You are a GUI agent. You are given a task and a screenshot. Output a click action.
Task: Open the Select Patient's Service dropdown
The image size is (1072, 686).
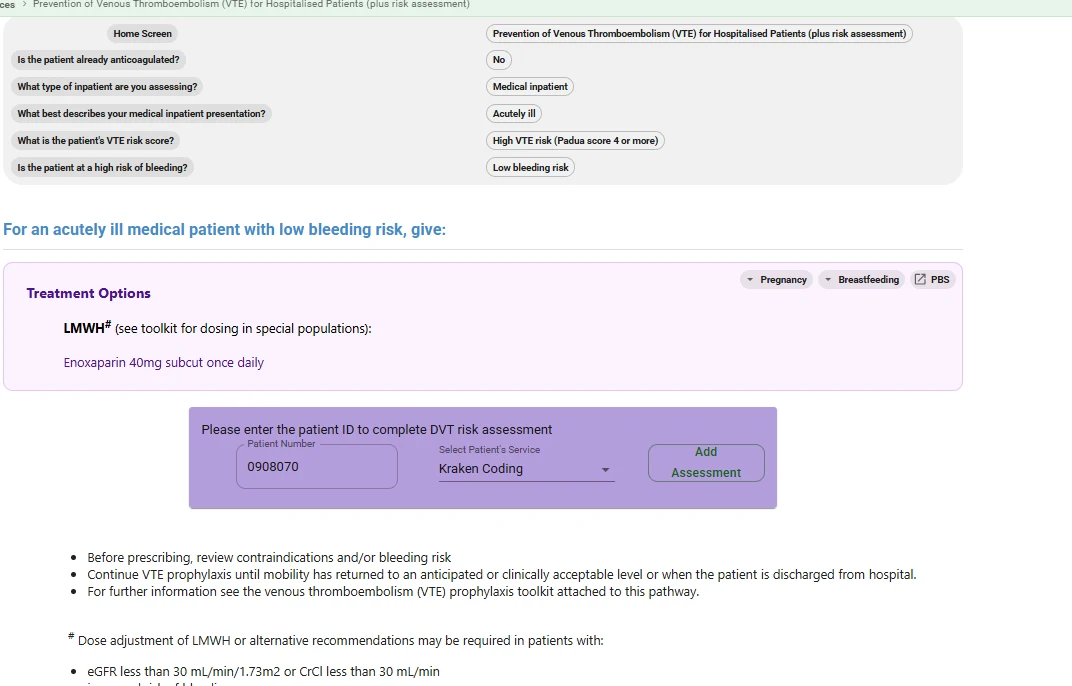tap(526, 469)
